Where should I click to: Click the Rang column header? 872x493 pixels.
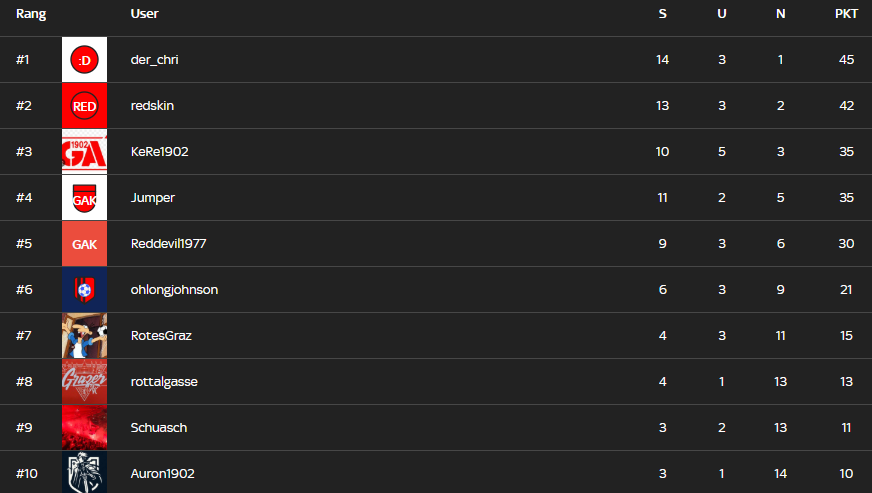pyautogui.click(x=31, y=14)
